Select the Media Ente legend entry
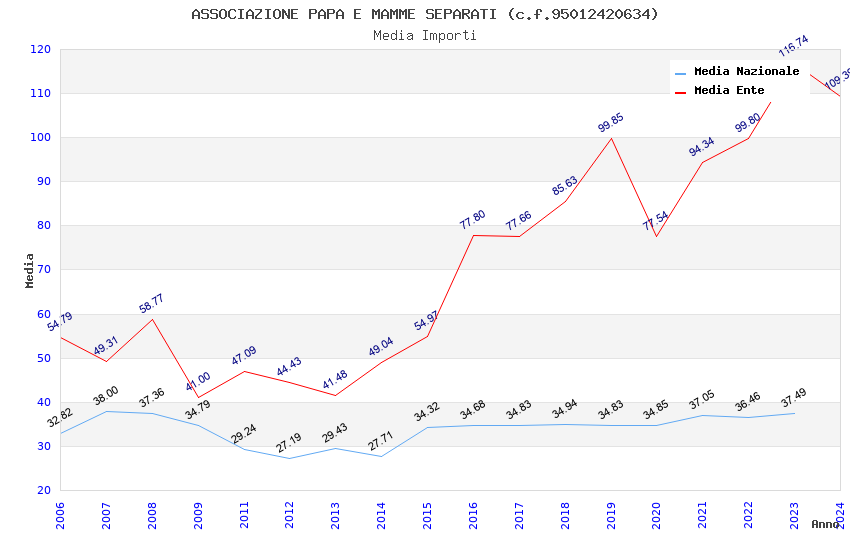This screenshot has height=550, width=850. pos(720,90)
